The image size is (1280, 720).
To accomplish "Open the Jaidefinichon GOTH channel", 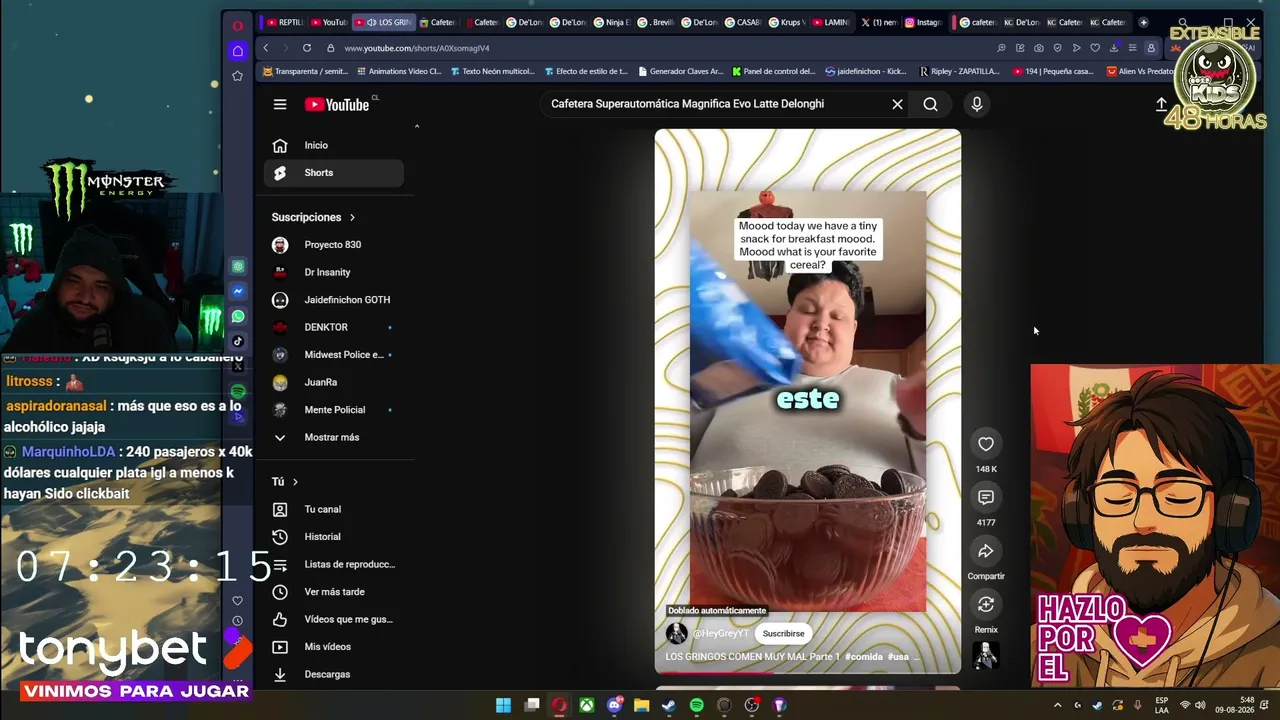I will pos(334,300).
